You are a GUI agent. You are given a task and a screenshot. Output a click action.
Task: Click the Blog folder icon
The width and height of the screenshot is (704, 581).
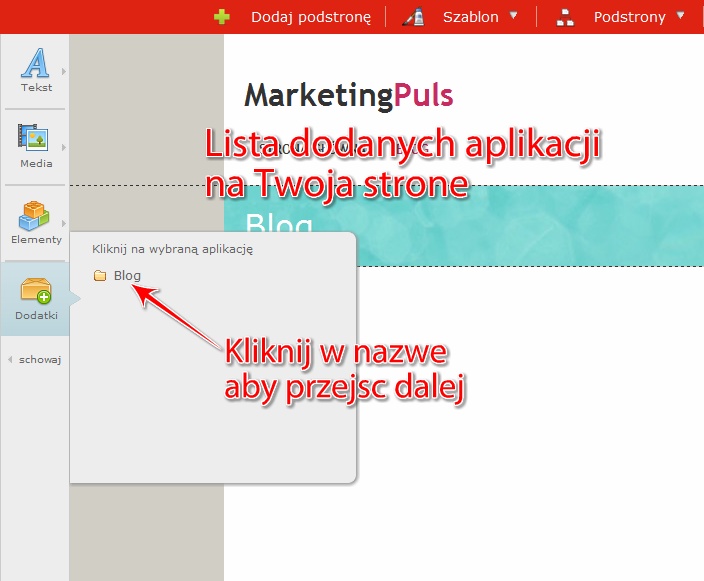[x=100, y=276]
